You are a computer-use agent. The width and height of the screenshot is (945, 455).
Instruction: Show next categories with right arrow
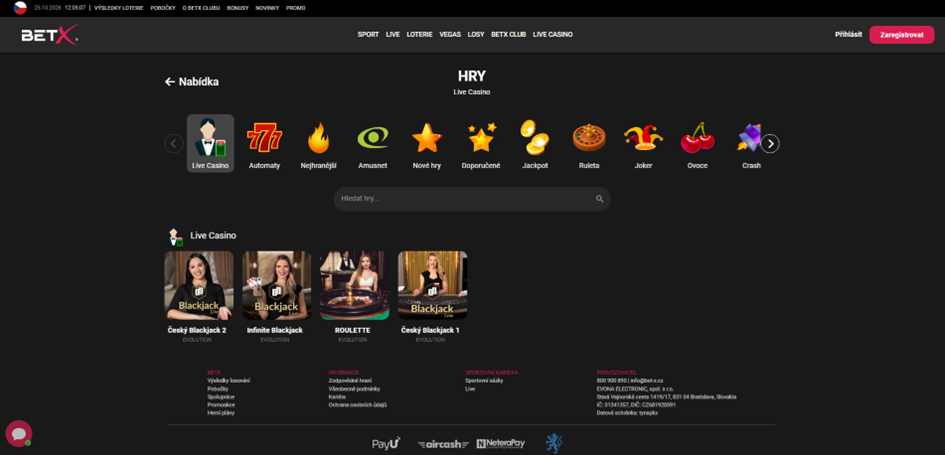[x=770, y=143]
